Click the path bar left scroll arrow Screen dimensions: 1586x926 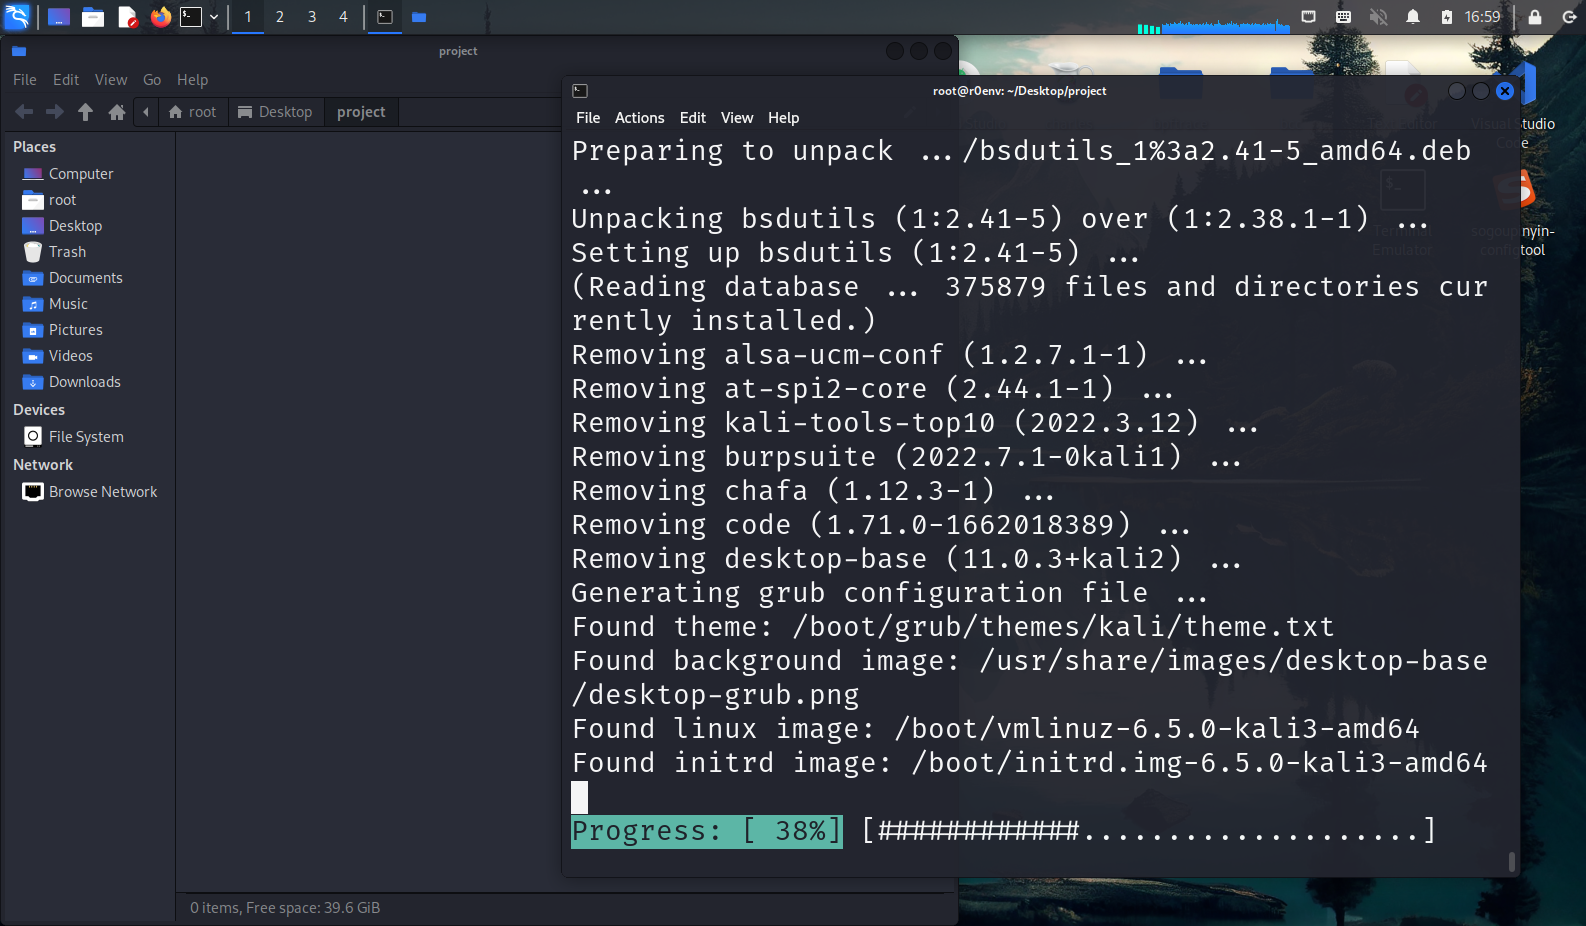pyautogui.click(x=146, y=112)
